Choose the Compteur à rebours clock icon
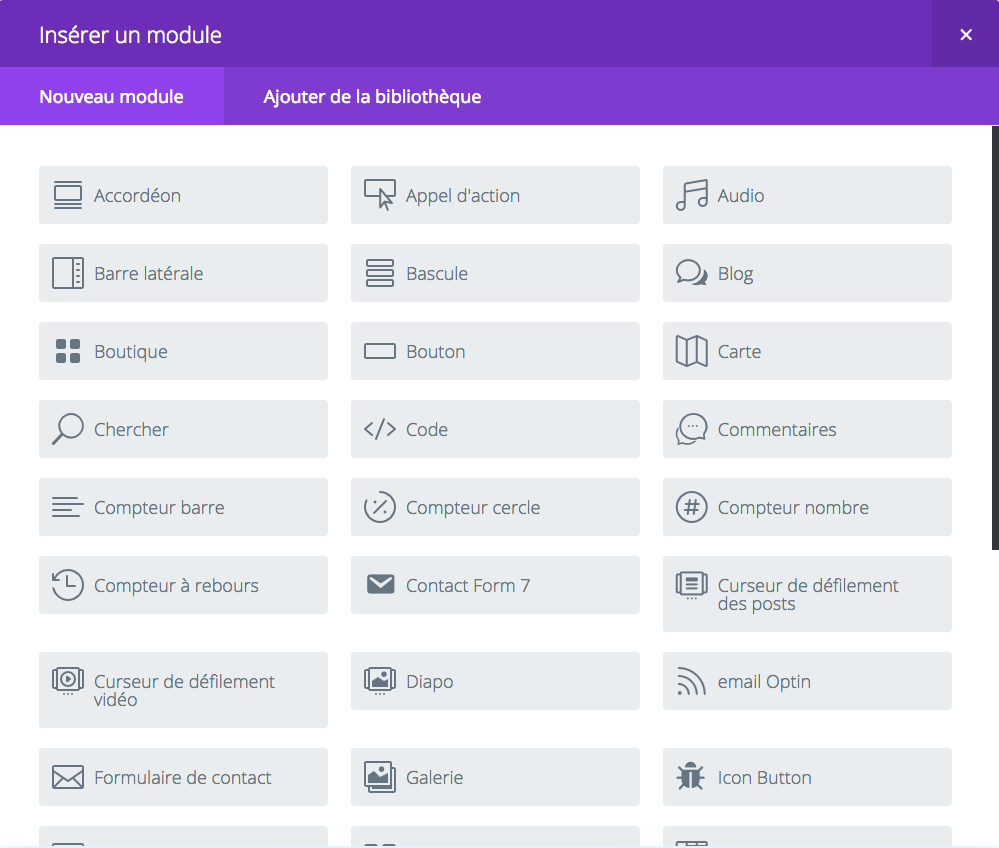 coord(68,585)
